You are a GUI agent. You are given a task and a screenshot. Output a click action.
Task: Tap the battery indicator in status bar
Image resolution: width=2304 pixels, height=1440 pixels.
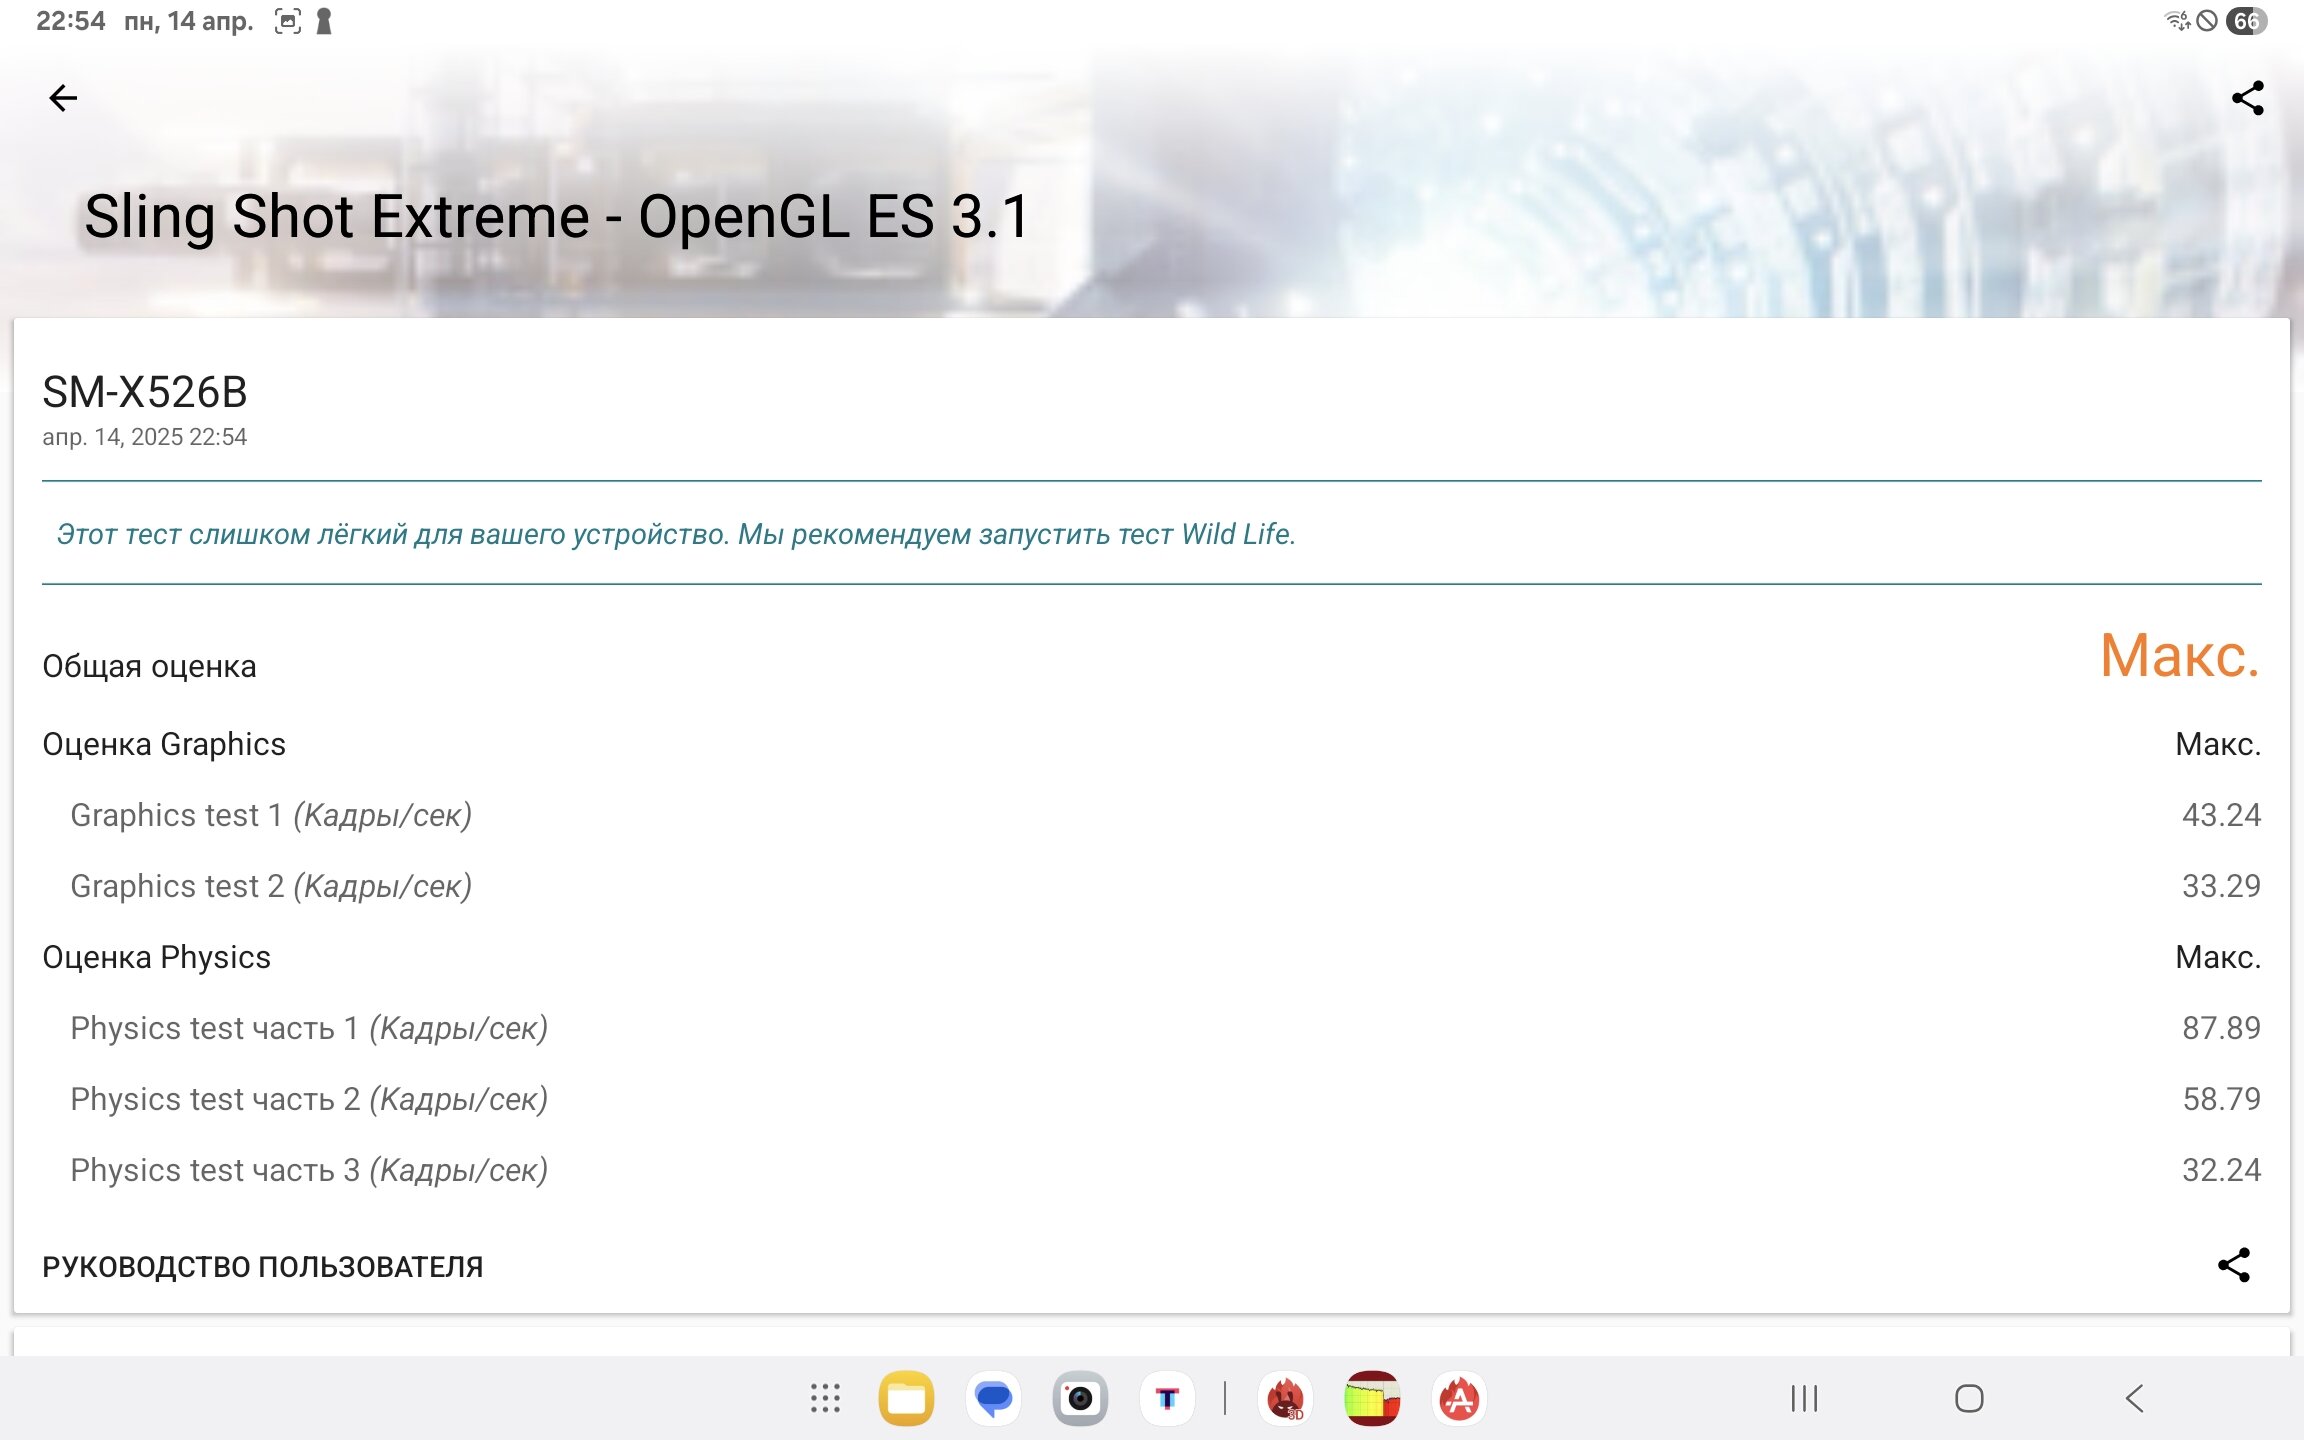[x=2246, y=20]
